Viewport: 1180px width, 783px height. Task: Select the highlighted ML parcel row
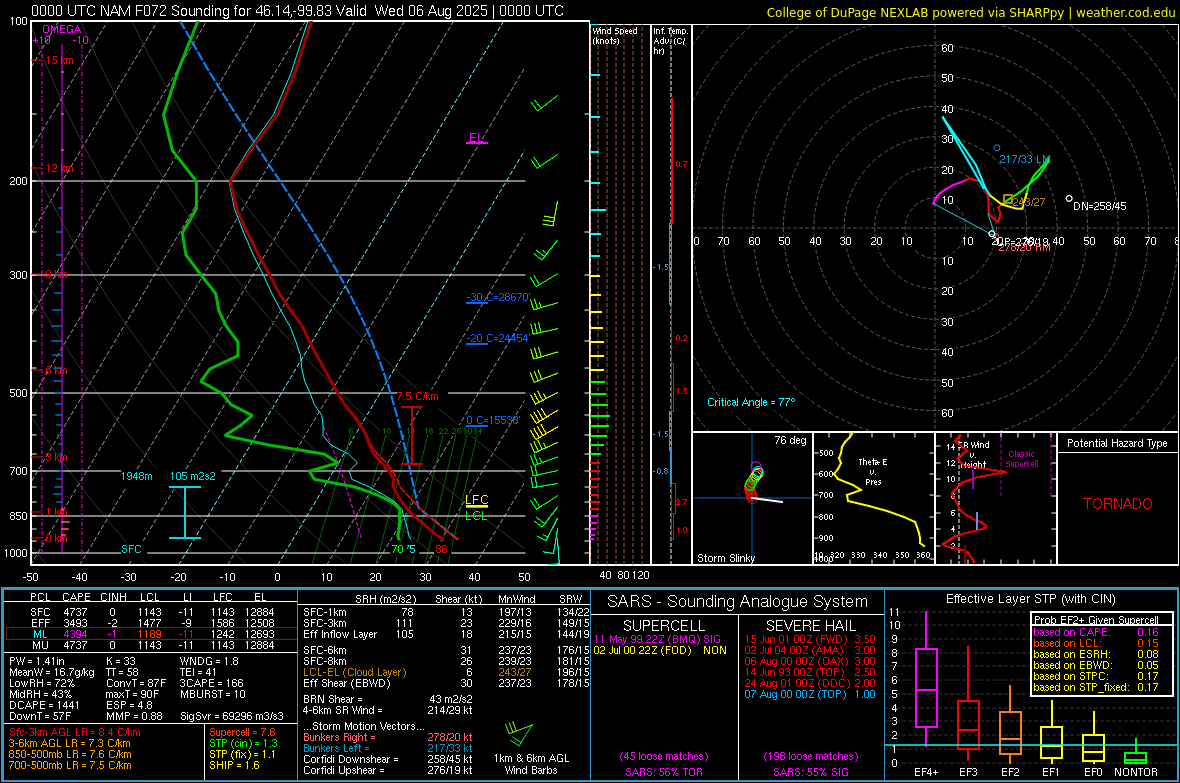[151, 634]
